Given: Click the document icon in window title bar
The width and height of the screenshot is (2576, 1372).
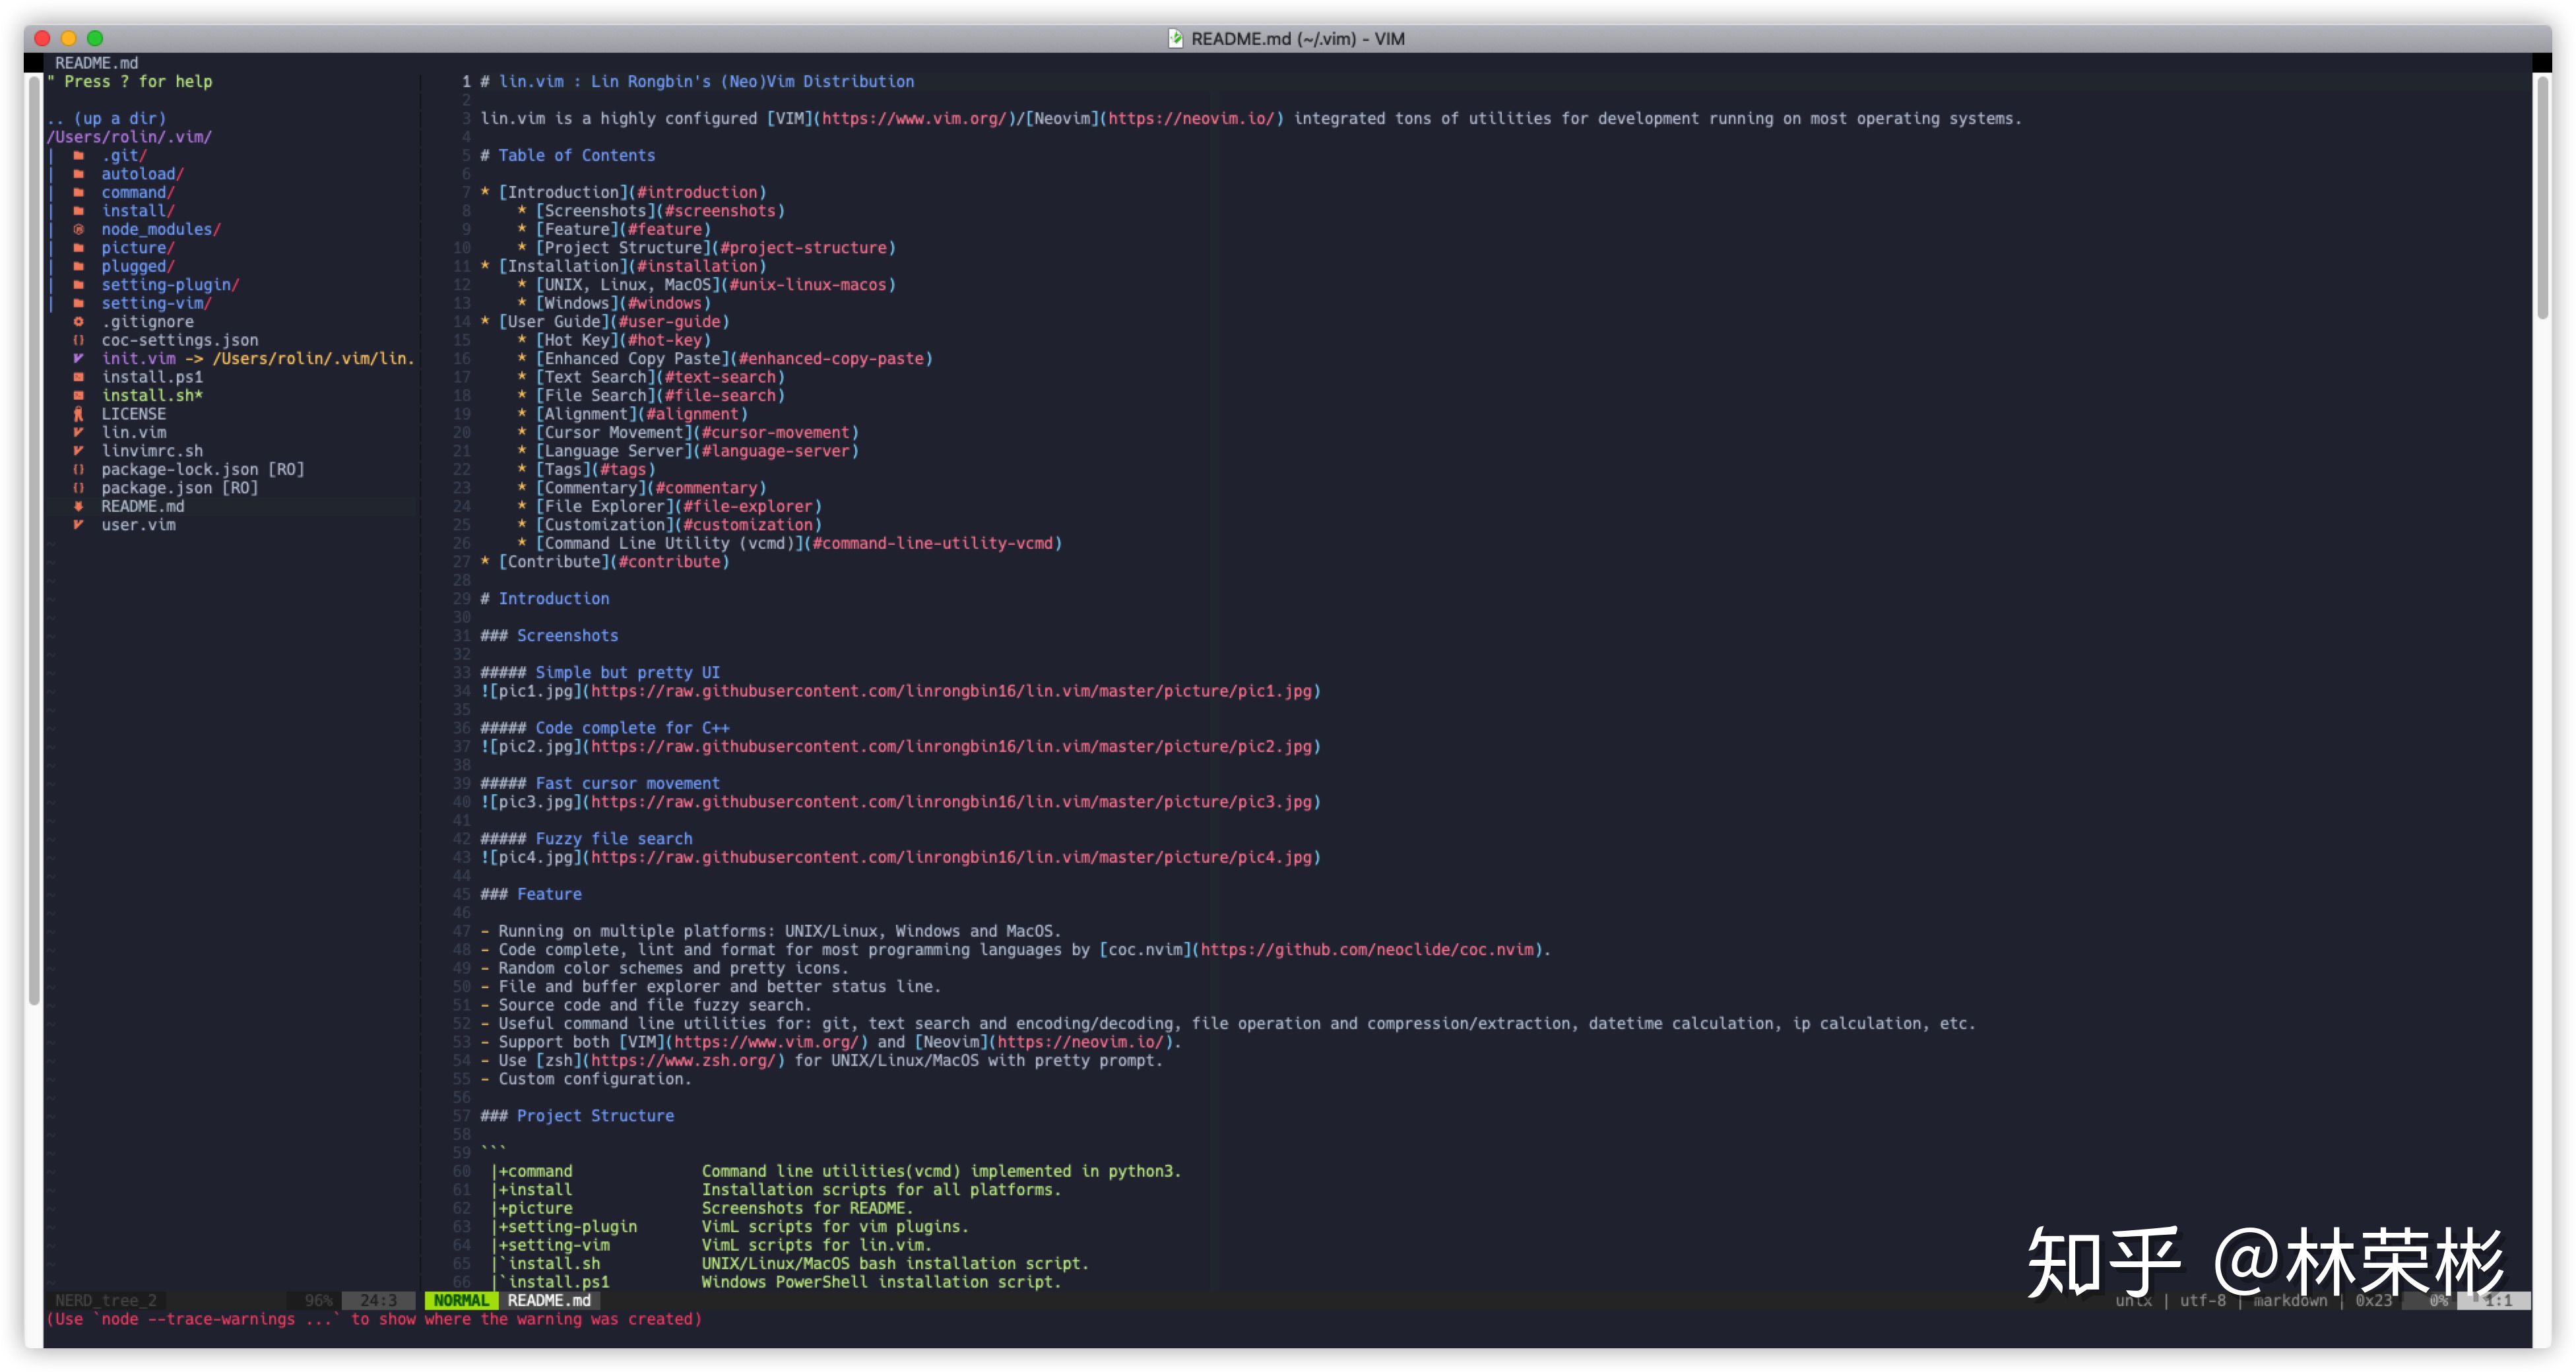Looking at the screenshot, I should pos(1175,38).
